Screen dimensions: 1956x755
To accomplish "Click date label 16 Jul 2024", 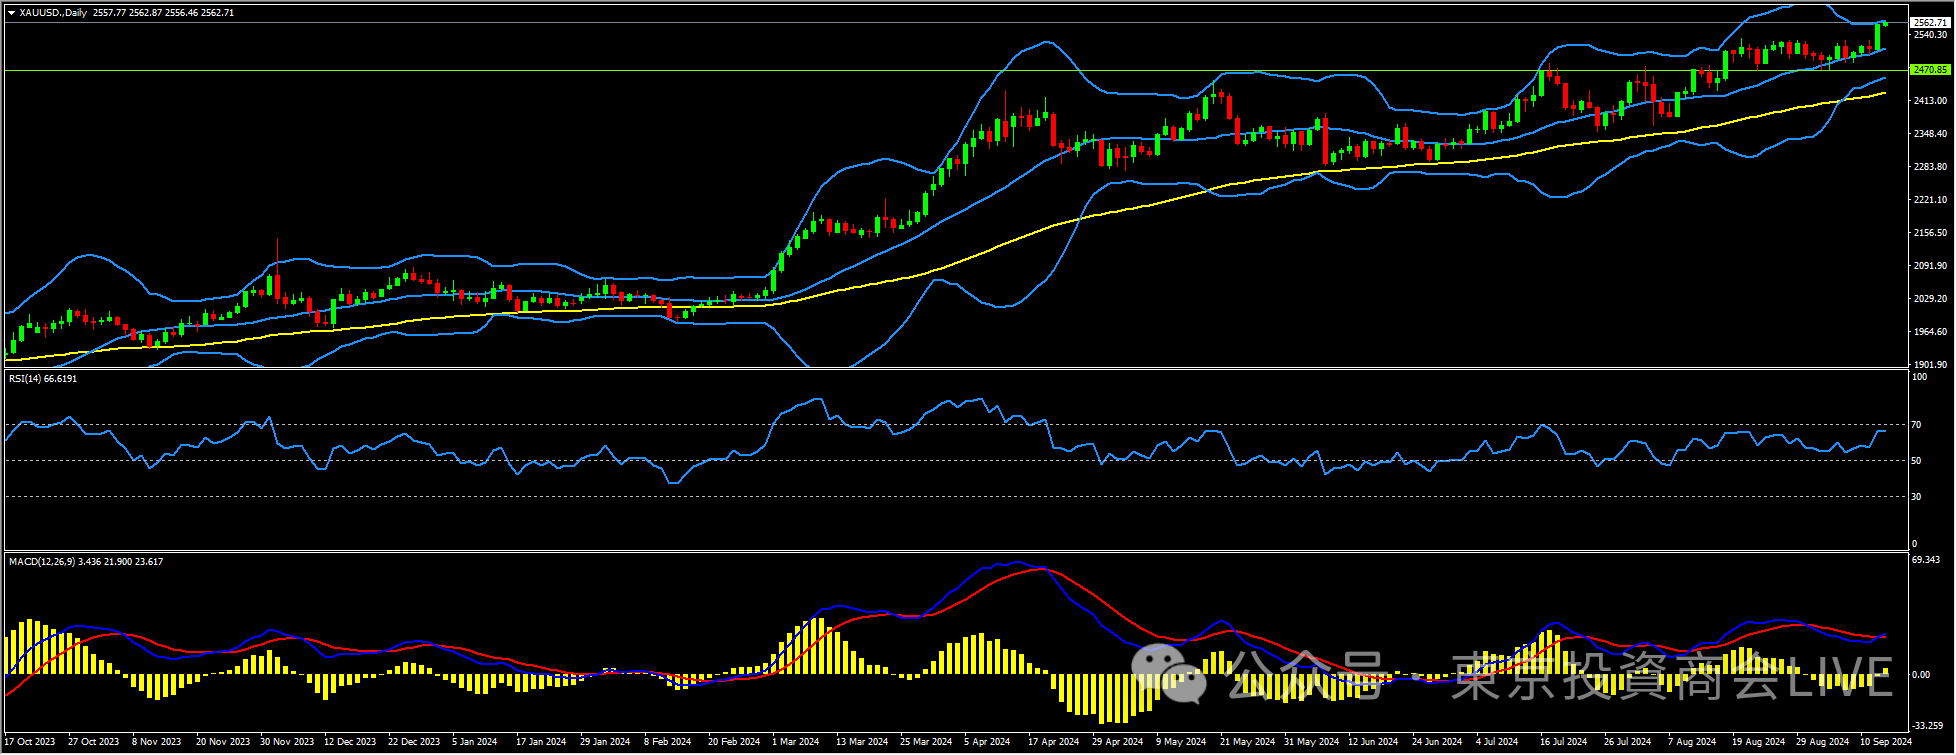I will [1564, 742].
